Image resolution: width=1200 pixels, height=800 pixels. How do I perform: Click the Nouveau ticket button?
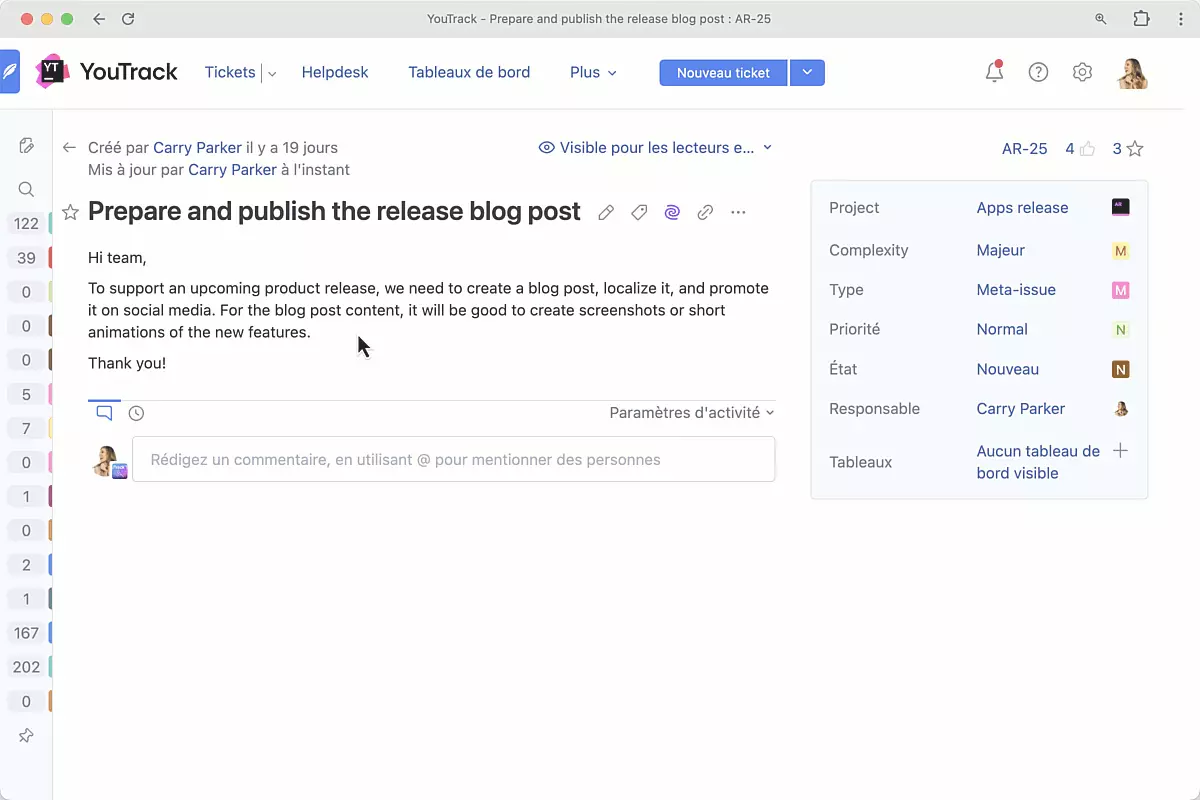pos(723,72)
